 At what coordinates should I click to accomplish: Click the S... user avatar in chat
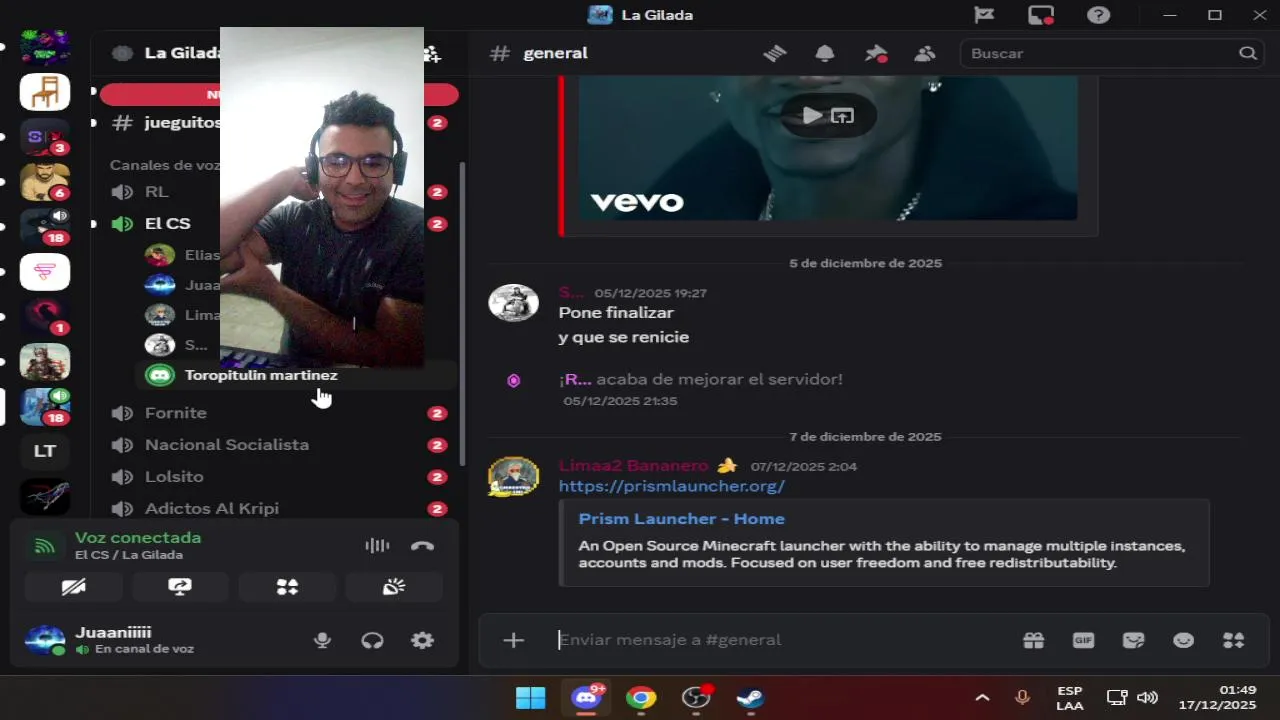coord(513,302)
